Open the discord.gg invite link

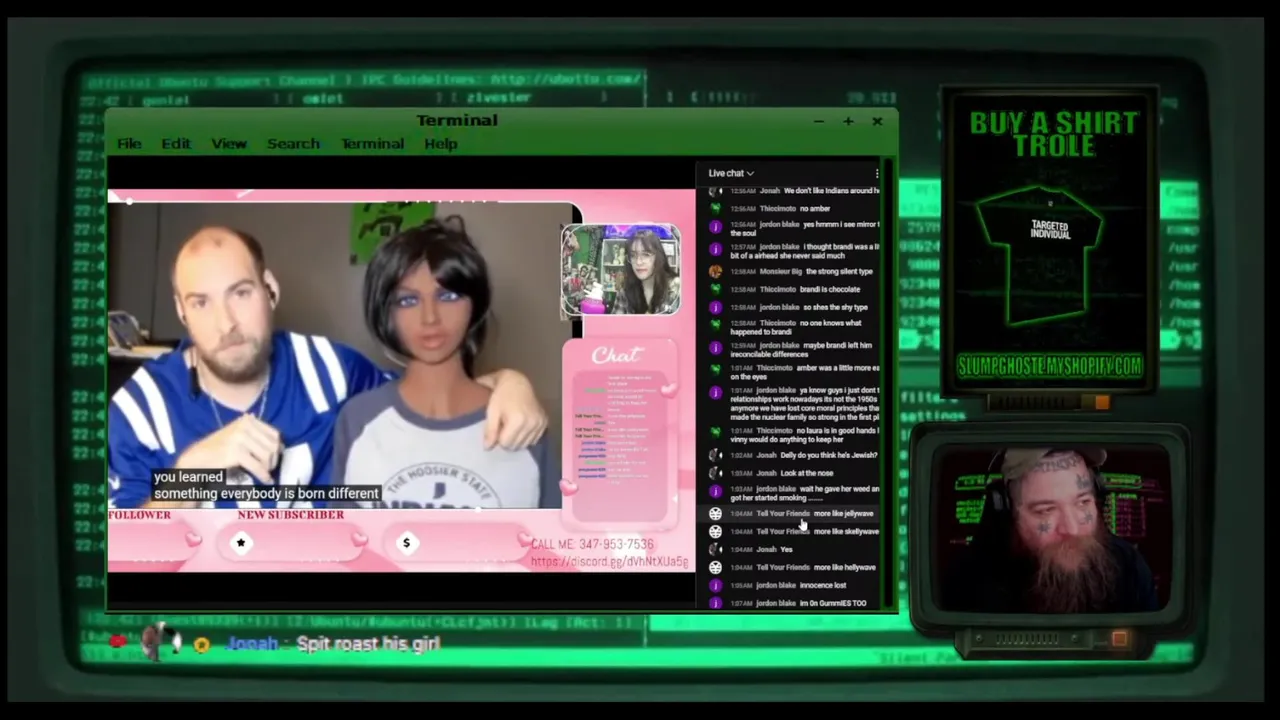pos(609,562)
